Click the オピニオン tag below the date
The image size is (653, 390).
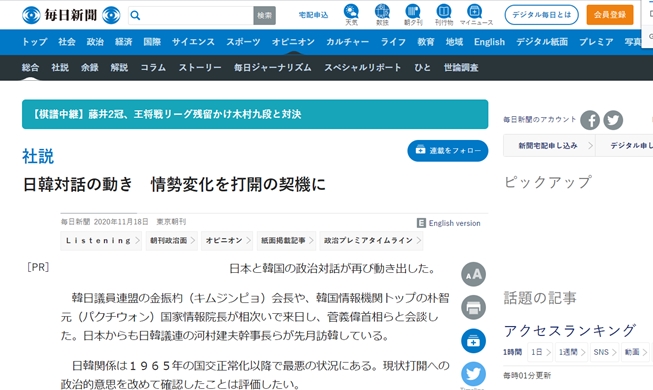pos(227,240)
